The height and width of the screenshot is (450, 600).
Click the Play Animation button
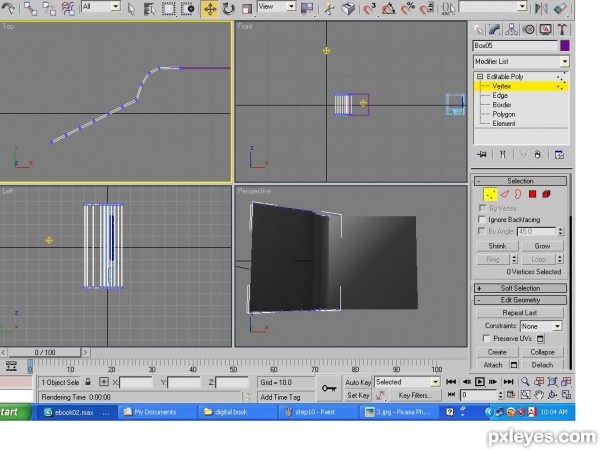coord(479,382)
